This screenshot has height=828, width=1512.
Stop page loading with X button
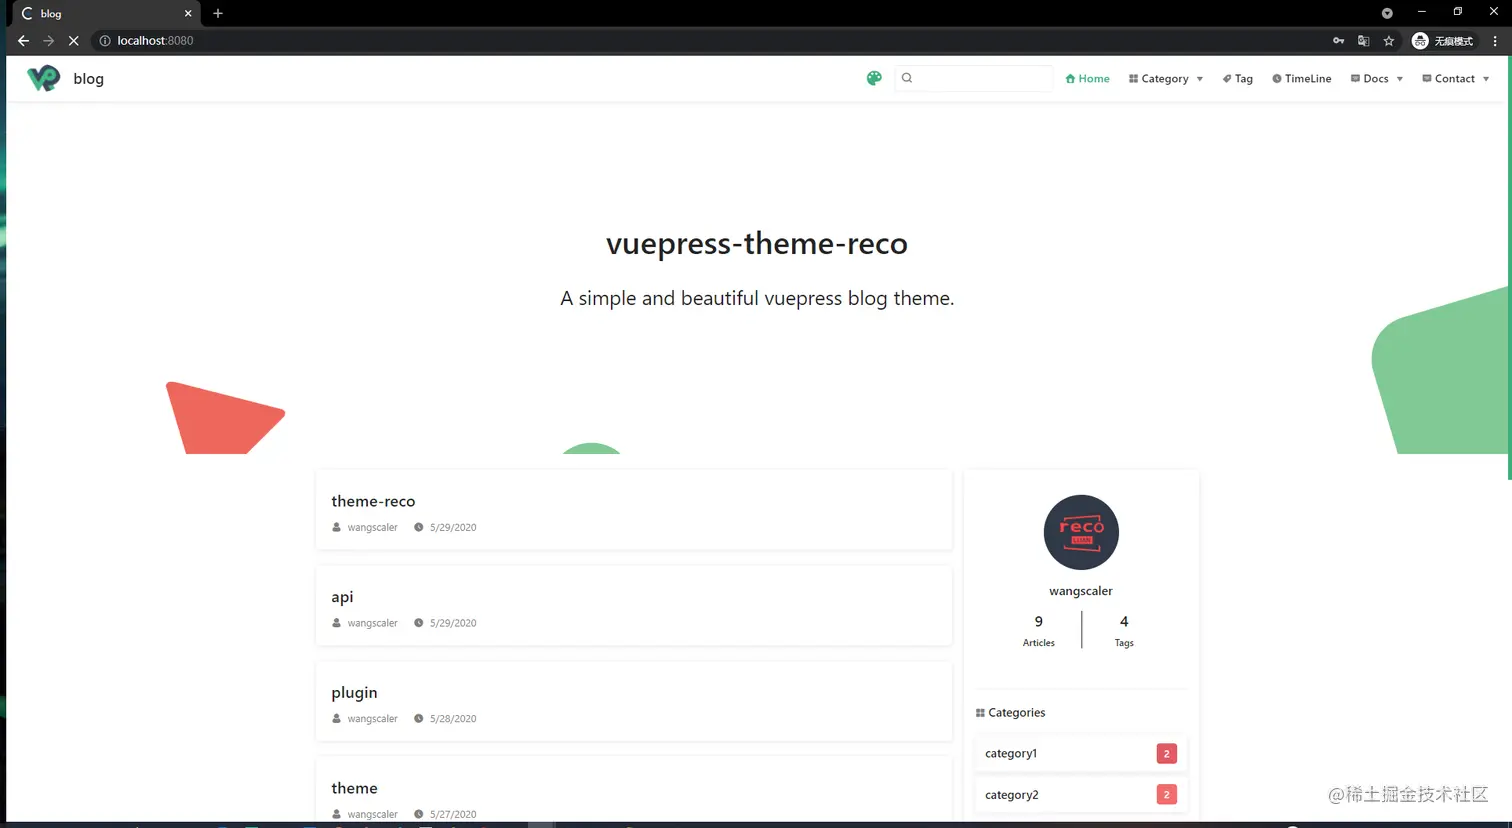click(73, 41)
